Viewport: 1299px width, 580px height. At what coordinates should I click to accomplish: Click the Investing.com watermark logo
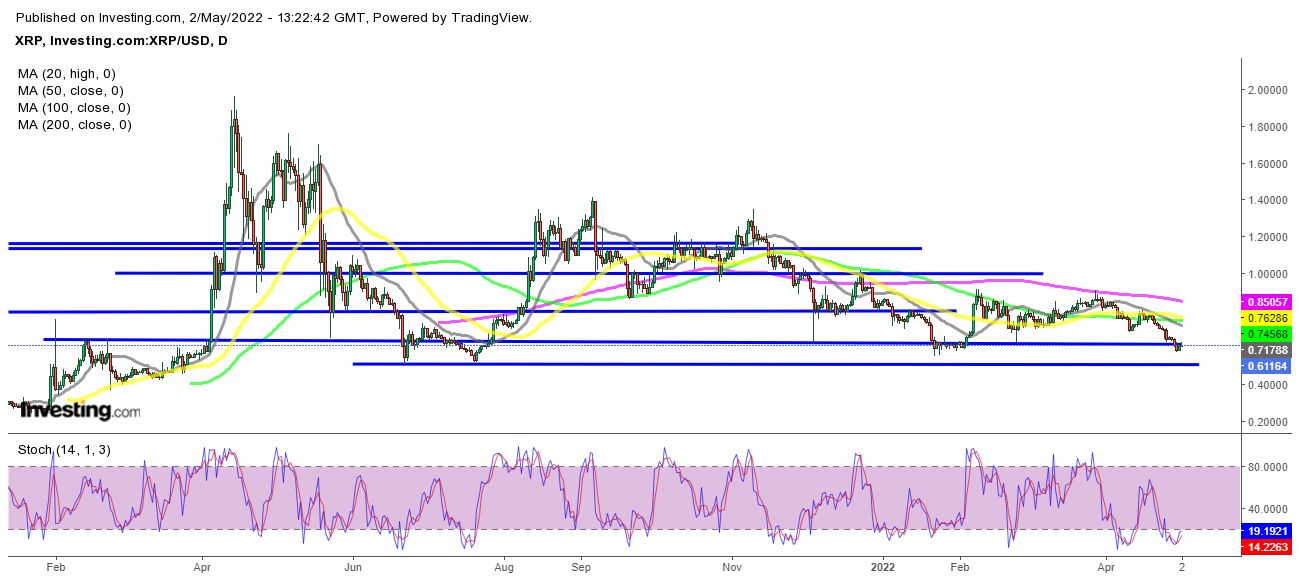pyautogui.click(x=80, y=410)
